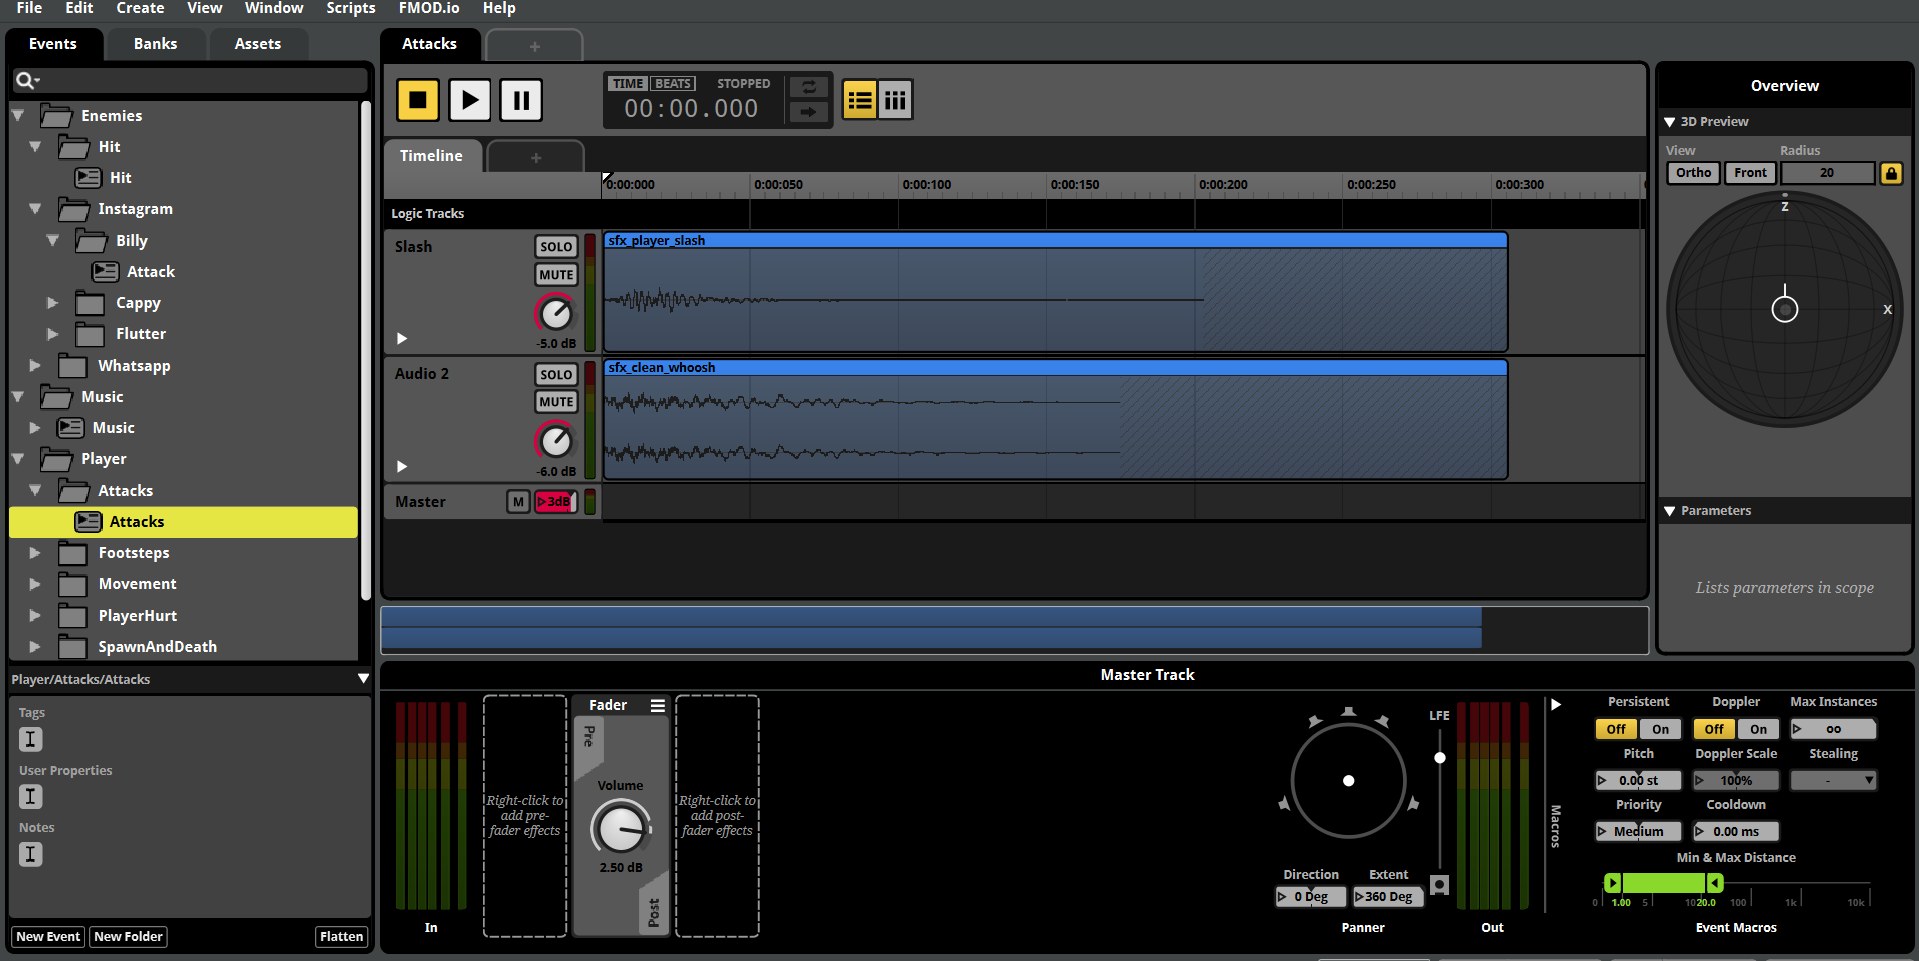Toggle the 3D preview lock icon
This screenshot has height=961, width=1919.
tap(1891, 173)
